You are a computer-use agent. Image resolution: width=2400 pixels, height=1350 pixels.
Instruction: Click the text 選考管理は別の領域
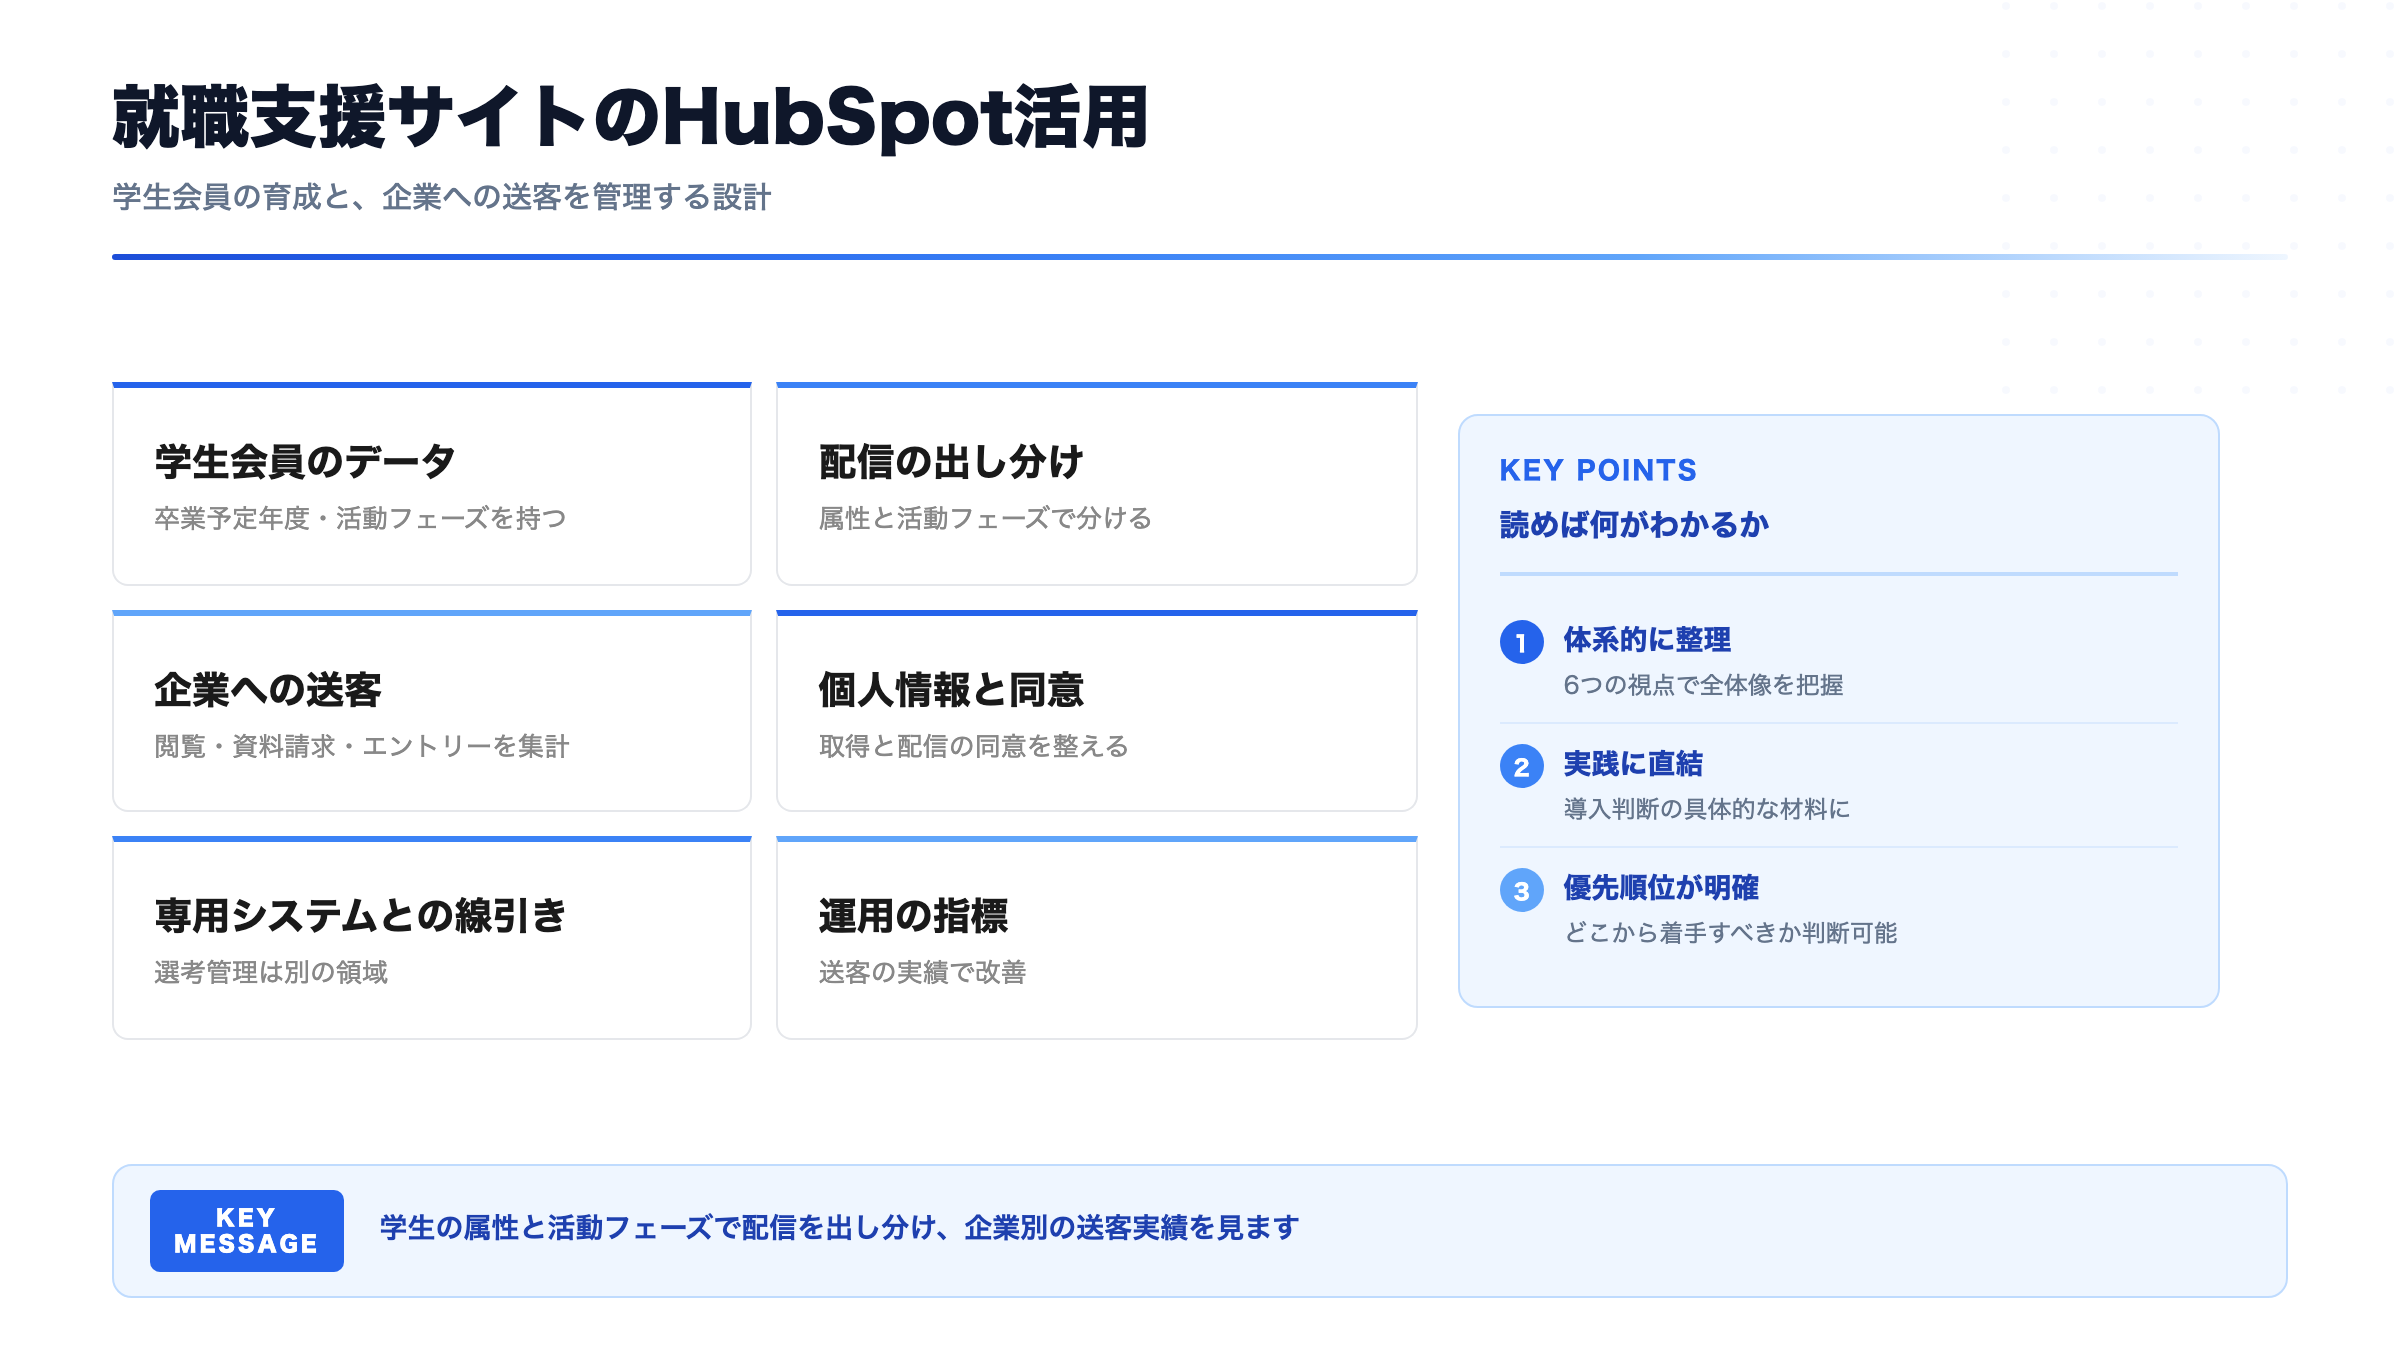pyautogui.click(x=271, y=972)
